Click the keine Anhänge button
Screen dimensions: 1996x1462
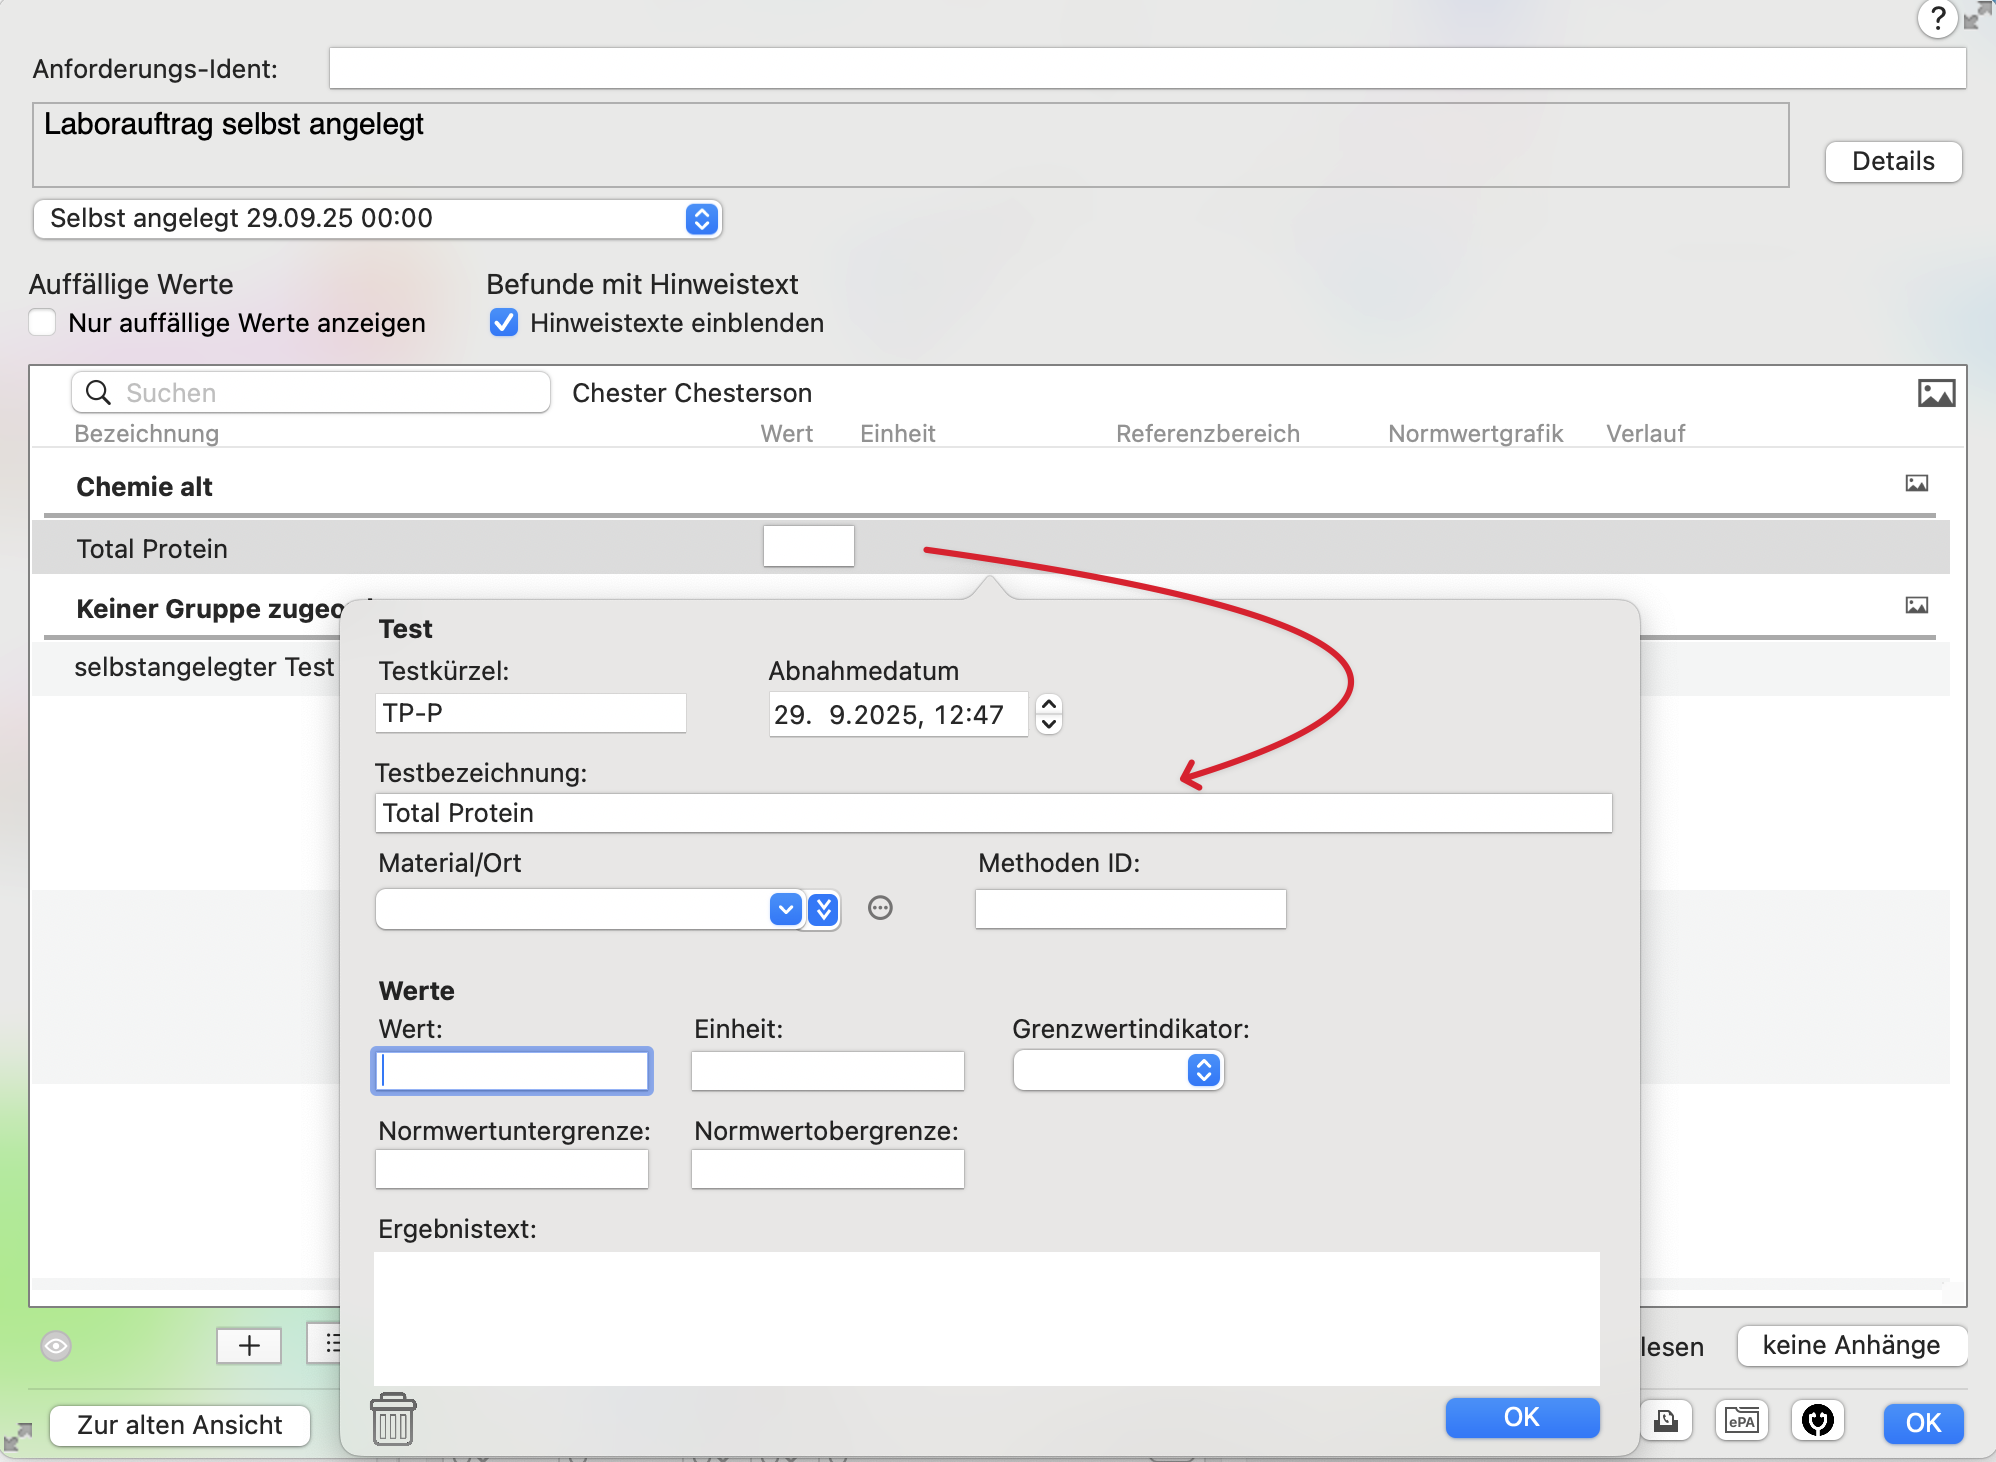pos(1850,1345)
